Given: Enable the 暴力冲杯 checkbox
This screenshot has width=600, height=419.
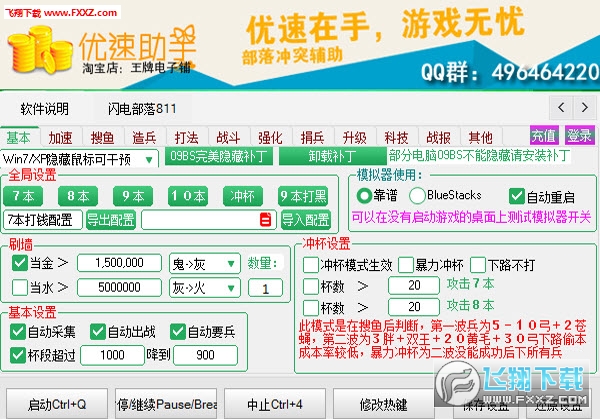Looking at the screenshot, I should coord(406,265).
